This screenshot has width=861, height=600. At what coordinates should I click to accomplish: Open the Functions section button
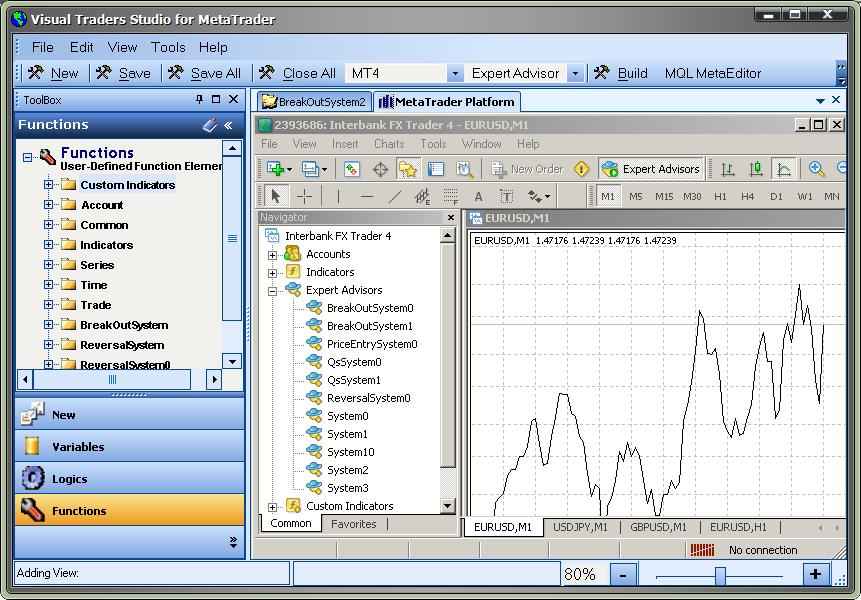(130, 510)
